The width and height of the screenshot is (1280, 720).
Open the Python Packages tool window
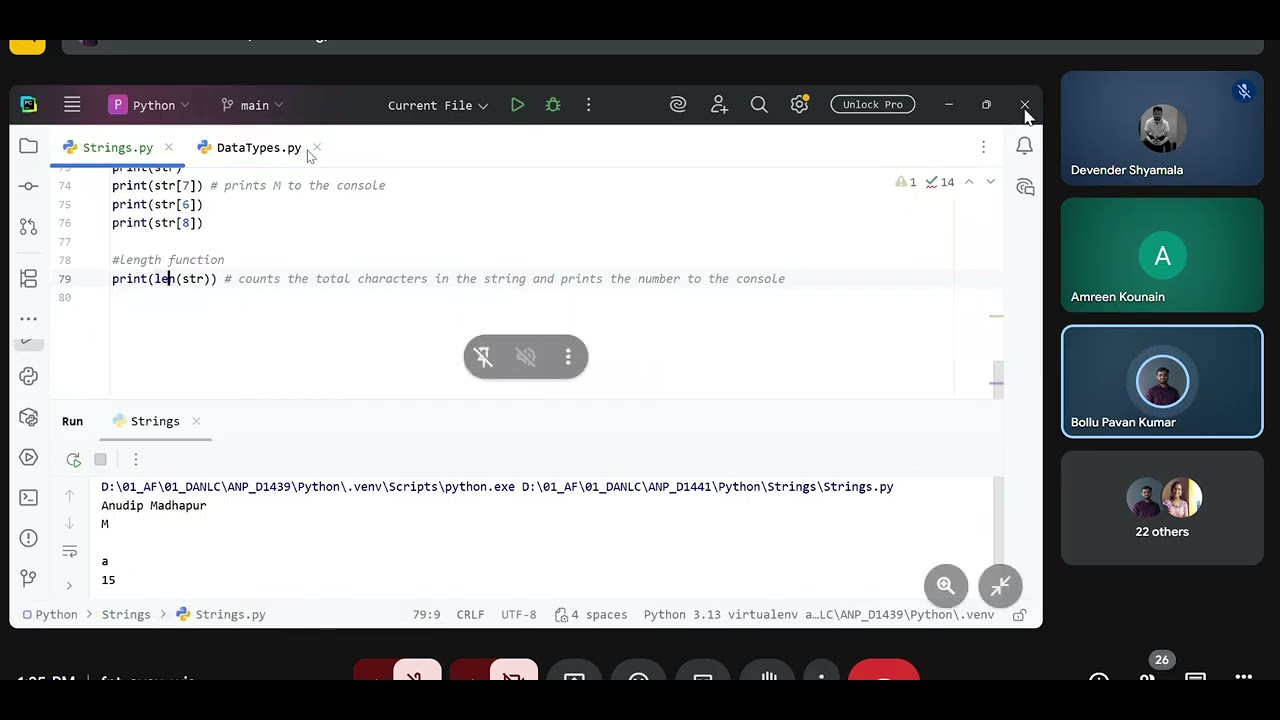point(28,417)
